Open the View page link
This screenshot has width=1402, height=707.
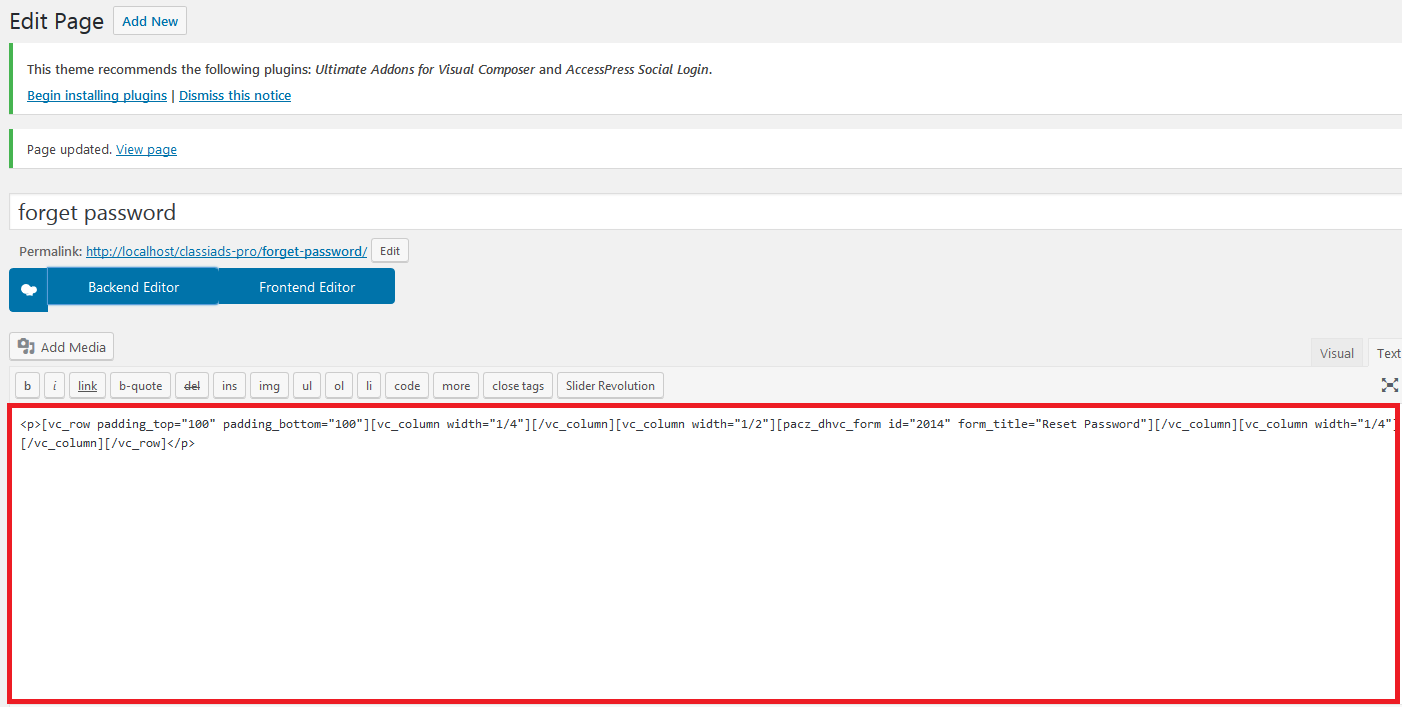pos(146,150)
